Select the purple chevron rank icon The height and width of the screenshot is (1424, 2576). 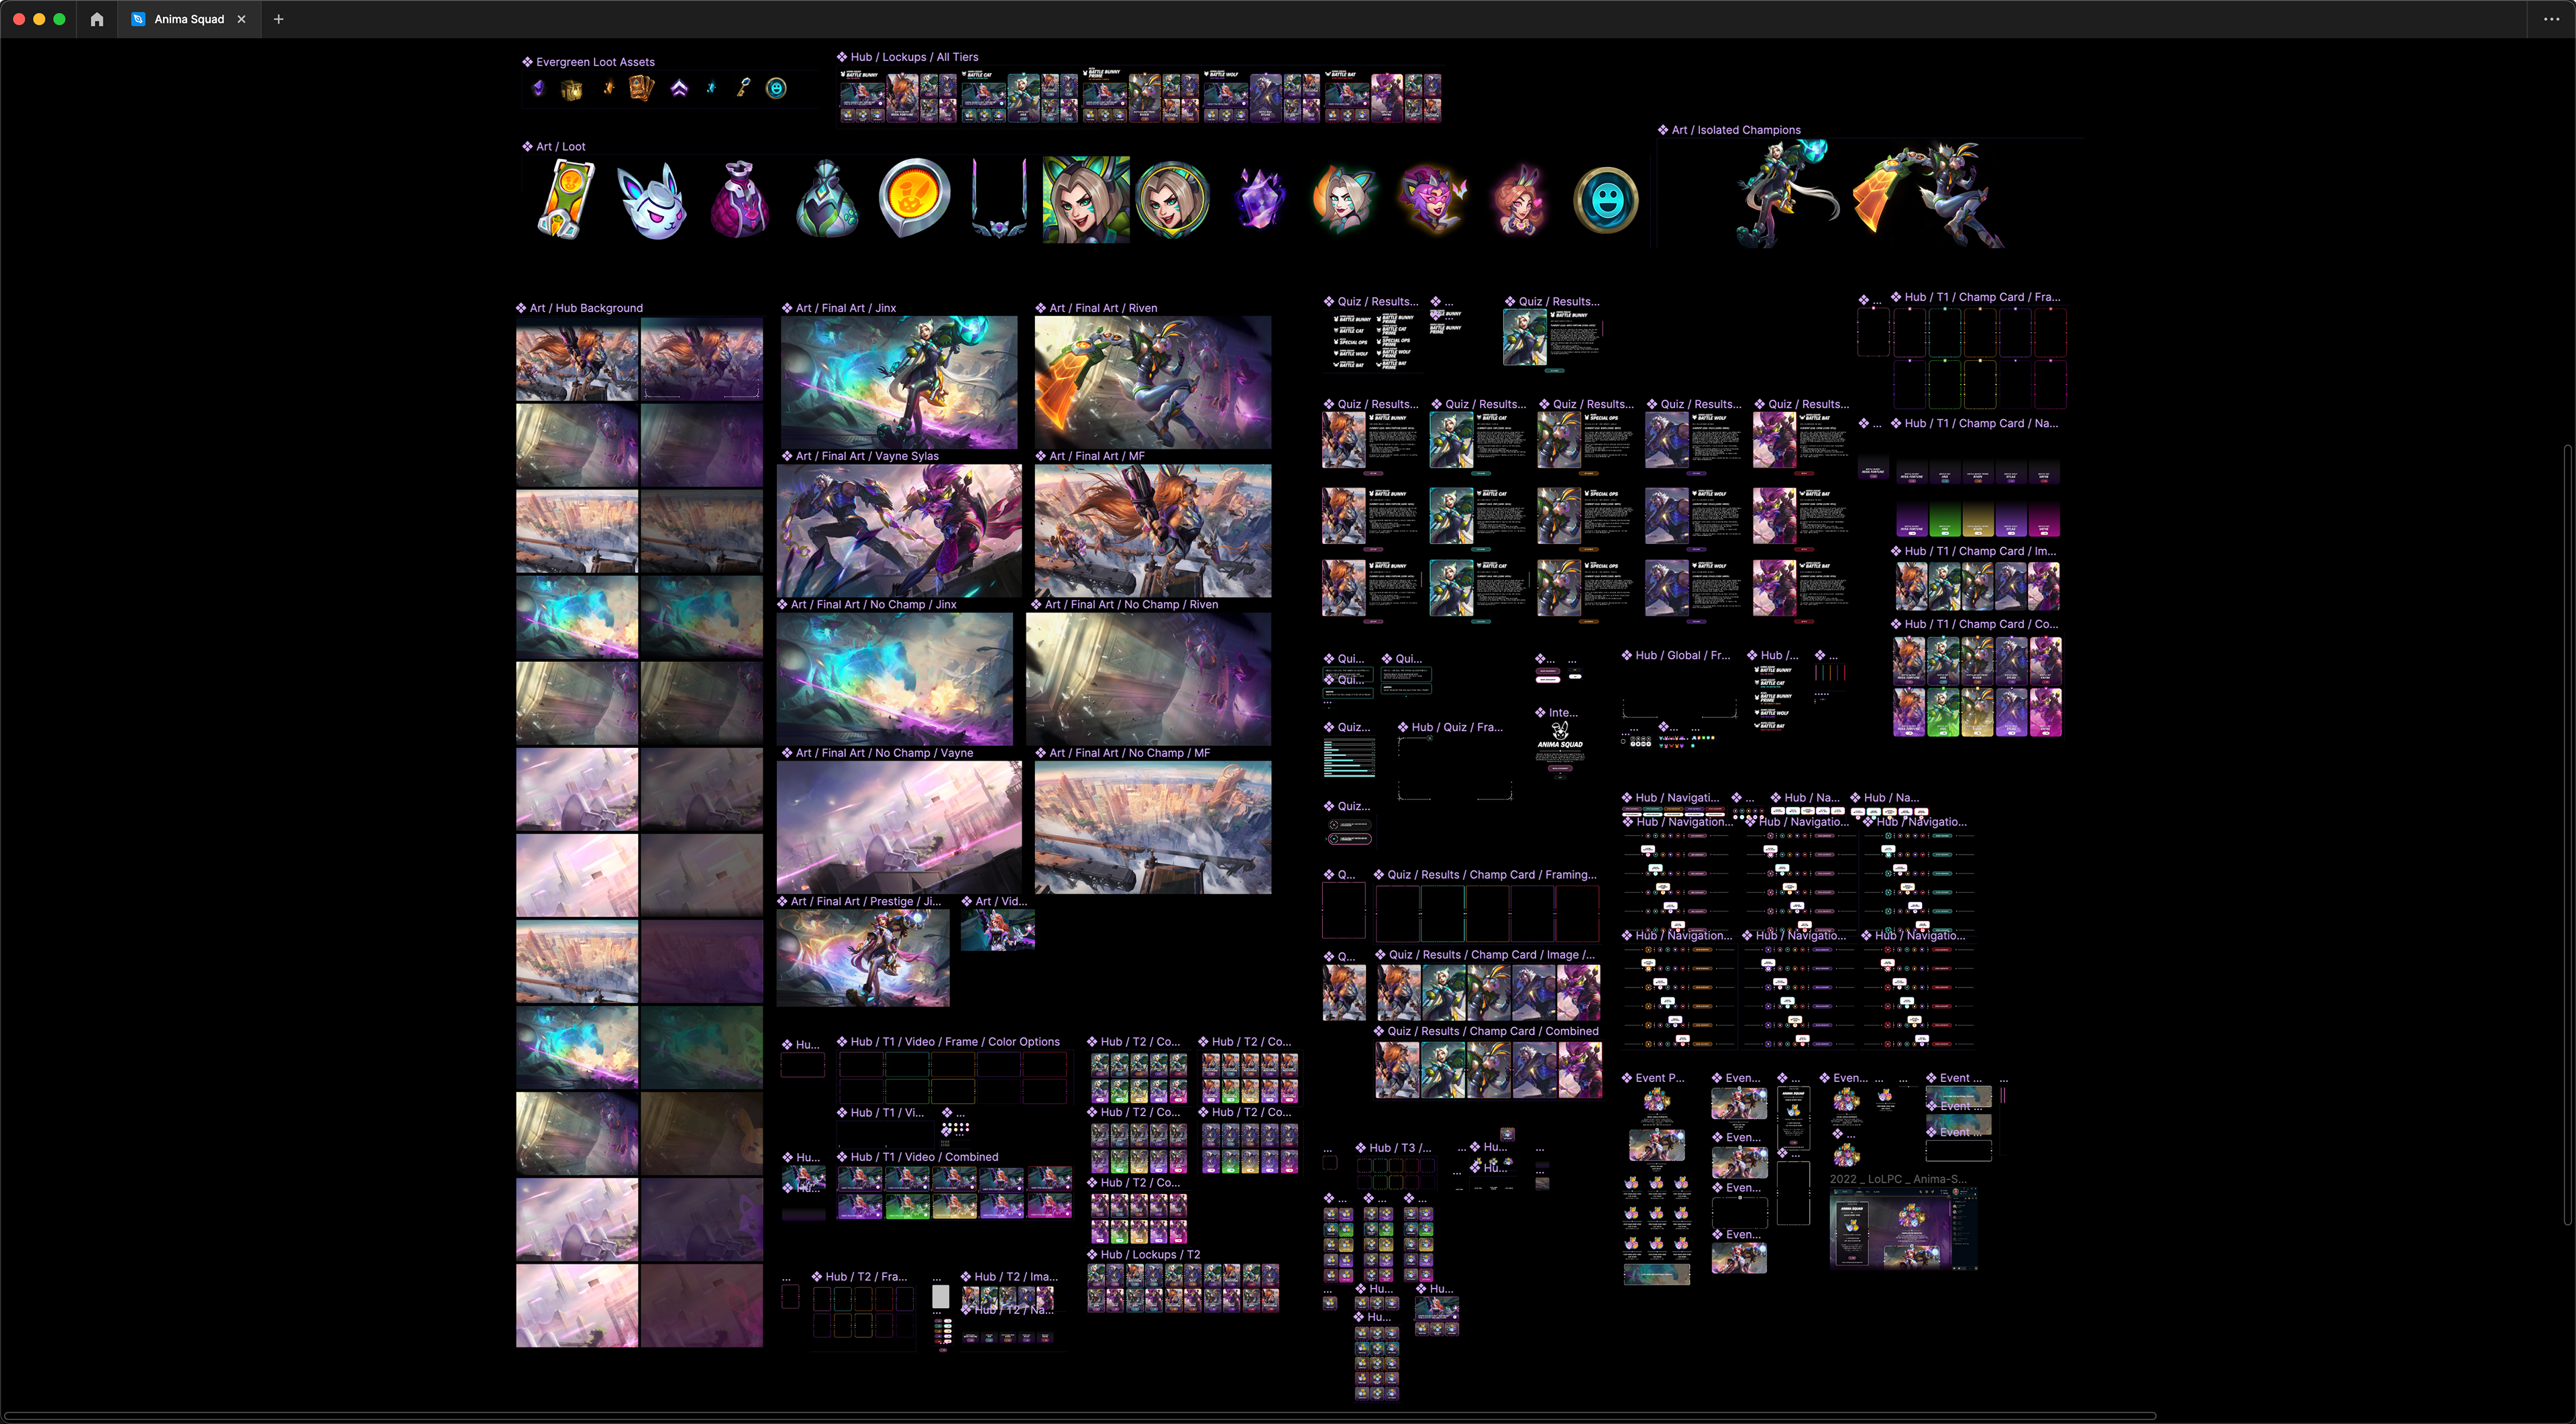(x=679, y=88)
